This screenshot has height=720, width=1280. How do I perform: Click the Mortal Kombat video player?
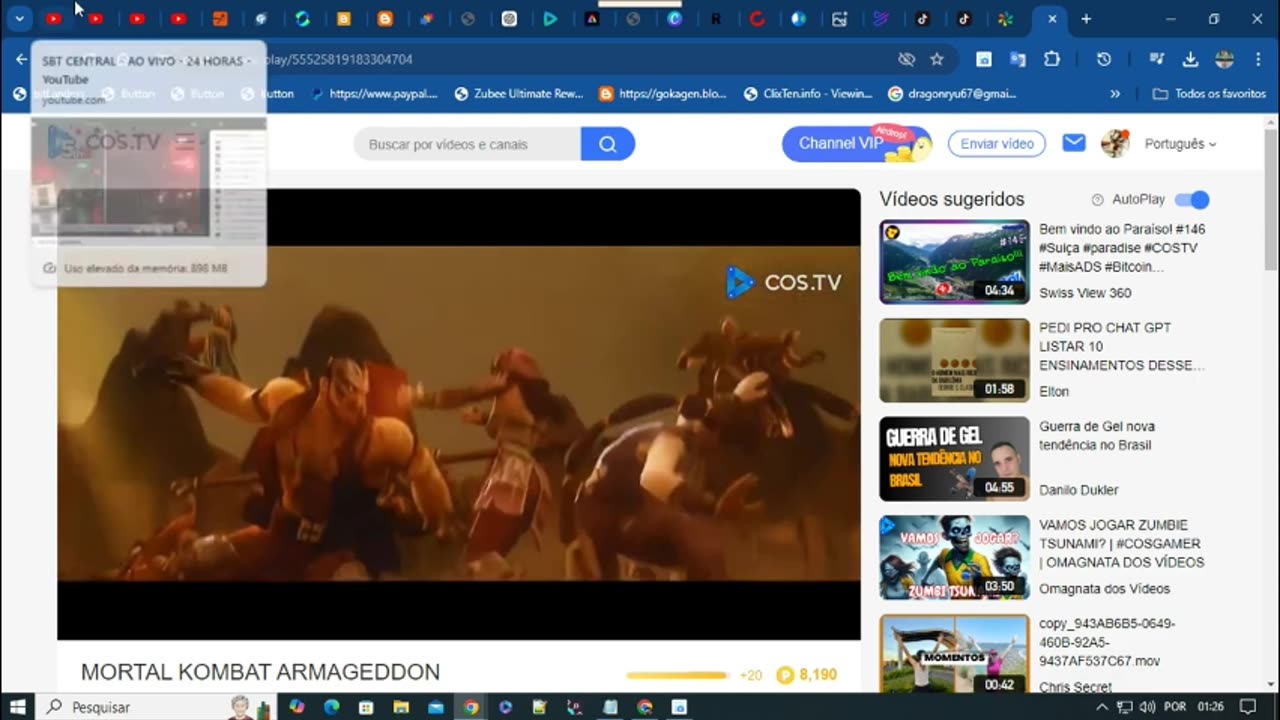[x=459, y=414]
